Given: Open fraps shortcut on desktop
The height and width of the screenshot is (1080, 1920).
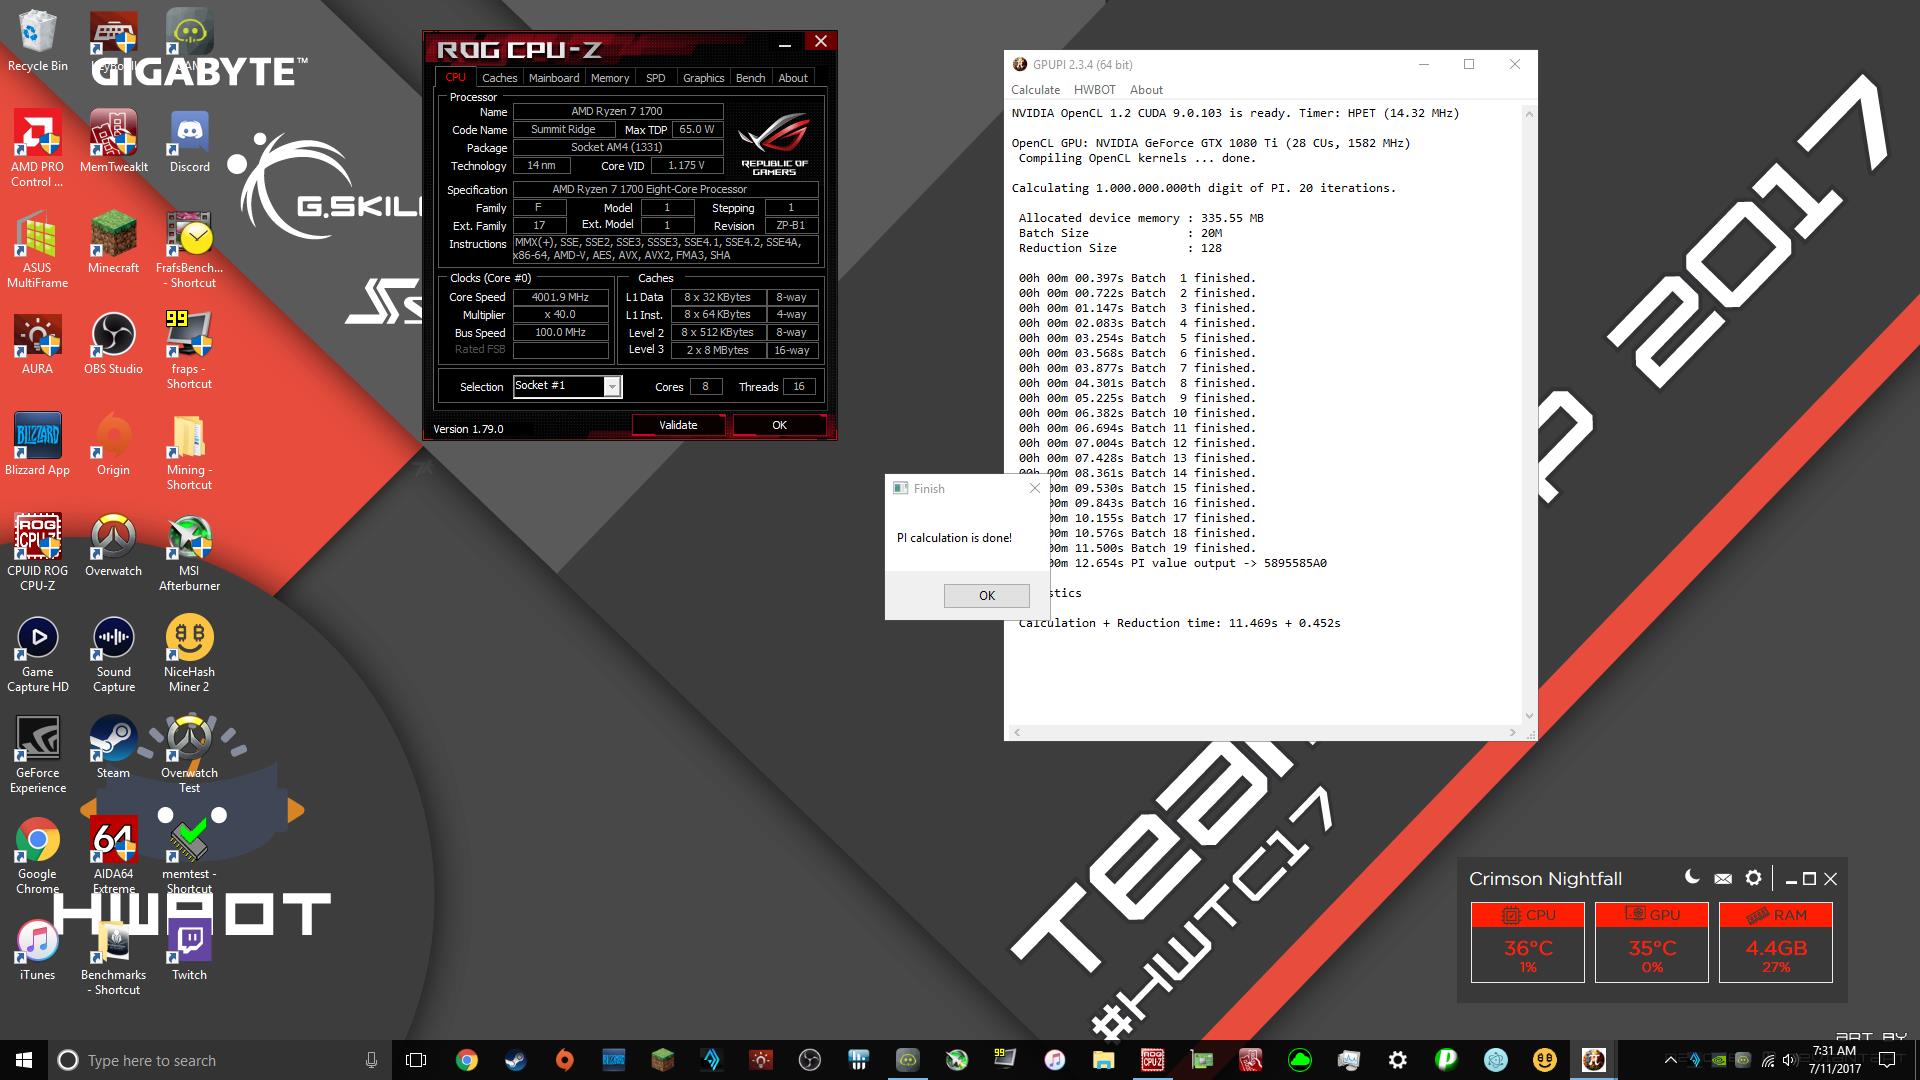Looking at the screenshot, I should pos(189,351).
